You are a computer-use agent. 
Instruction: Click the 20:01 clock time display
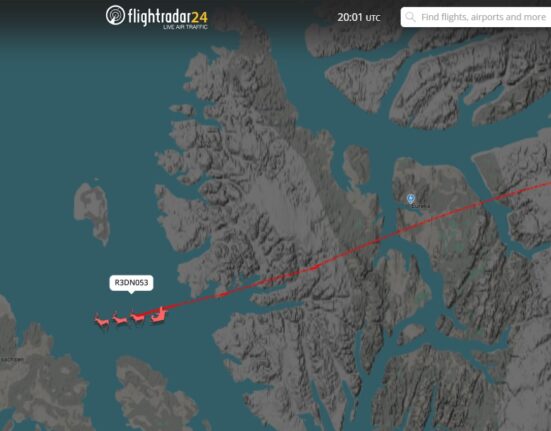(x=350, y=17)
